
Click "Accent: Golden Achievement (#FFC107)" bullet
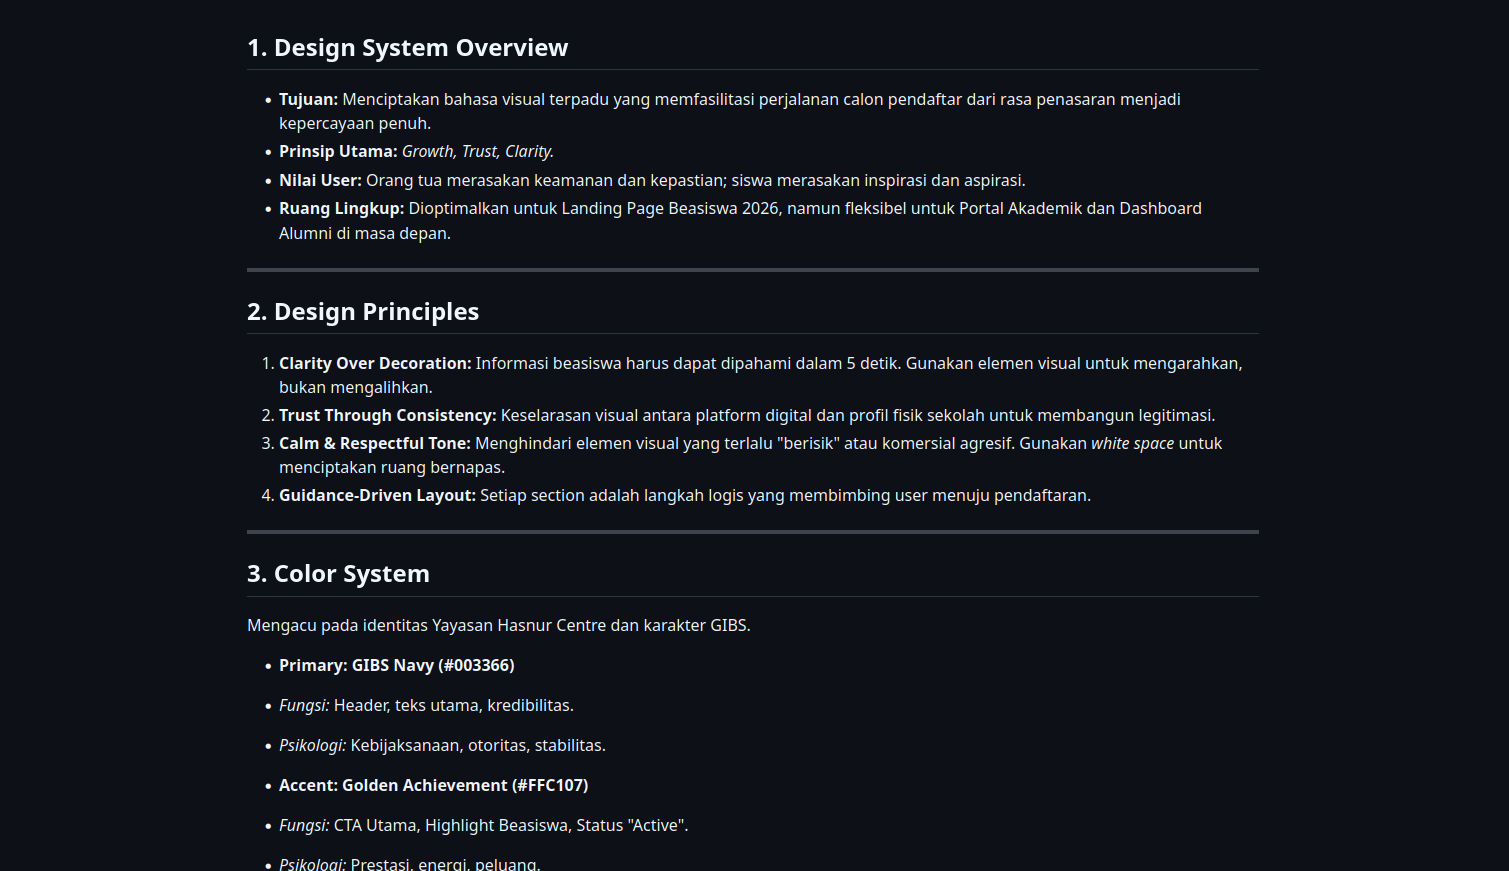click(433, 786)
